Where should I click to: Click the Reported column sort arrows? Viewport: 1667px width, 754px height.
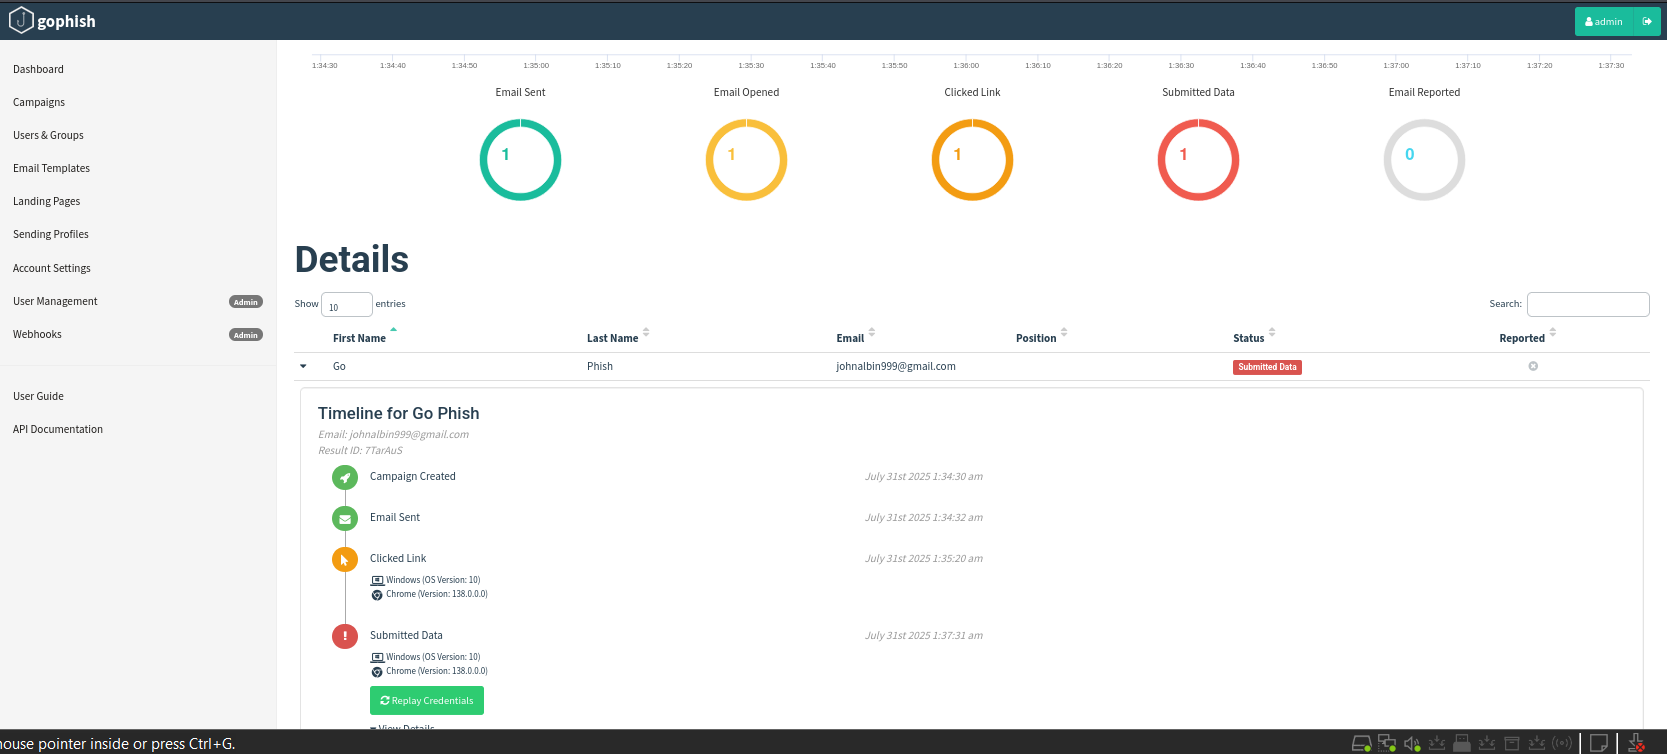(x=1553, y=332)
